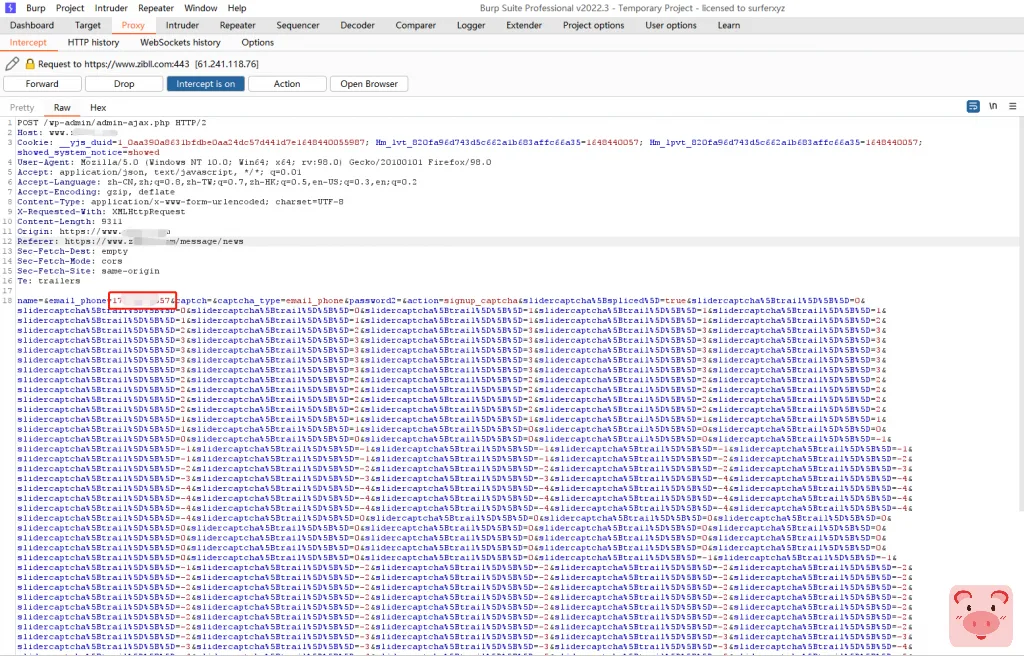Viewport: 1024px width, 659px height.
Task: Open the Project options tab
Action: pos(594,25)
